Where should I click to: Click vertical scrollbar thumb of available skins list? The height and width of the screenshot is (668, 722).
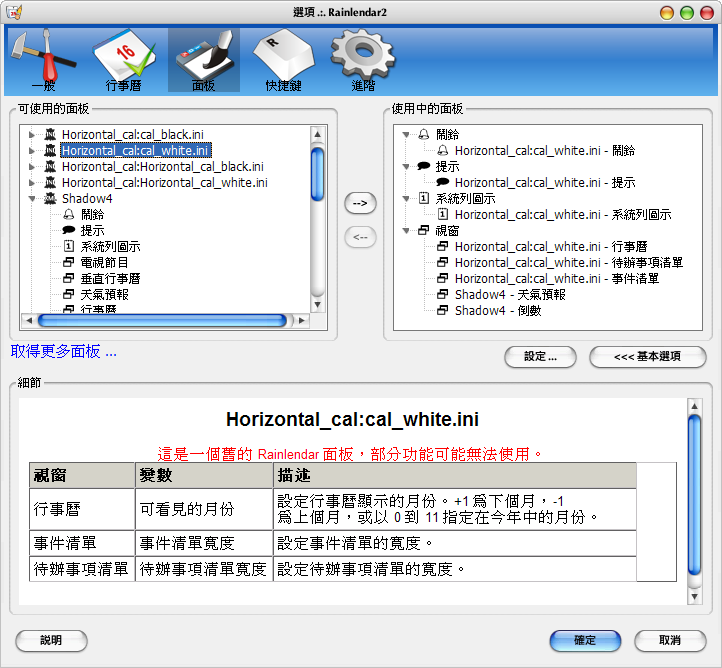317,174
